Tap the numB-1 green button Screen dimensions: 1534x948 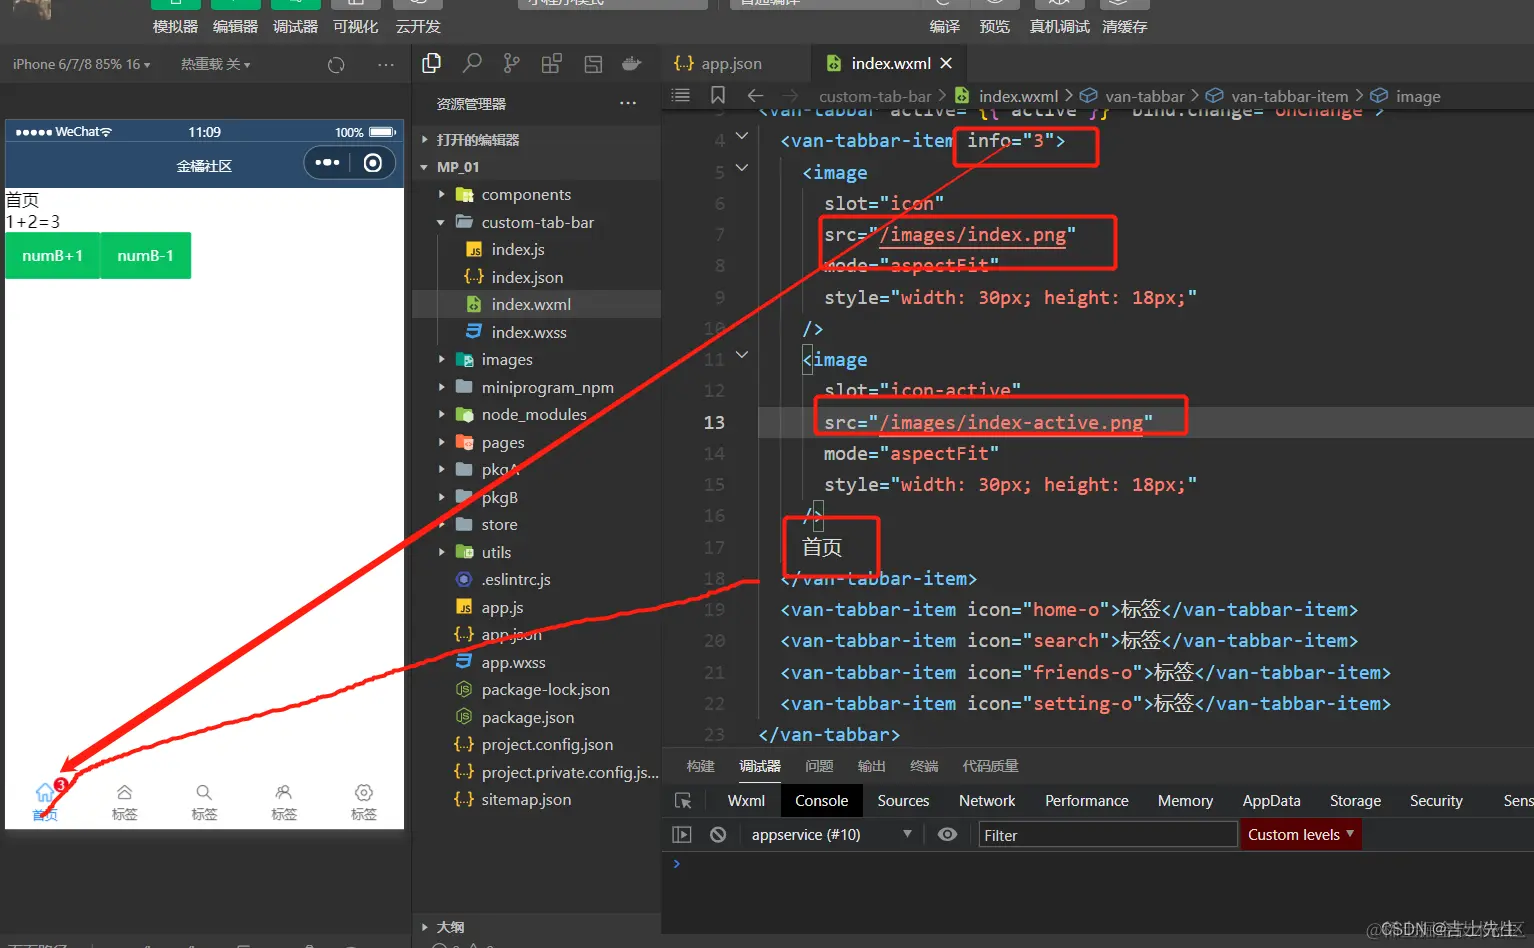[x=145, y=256]
